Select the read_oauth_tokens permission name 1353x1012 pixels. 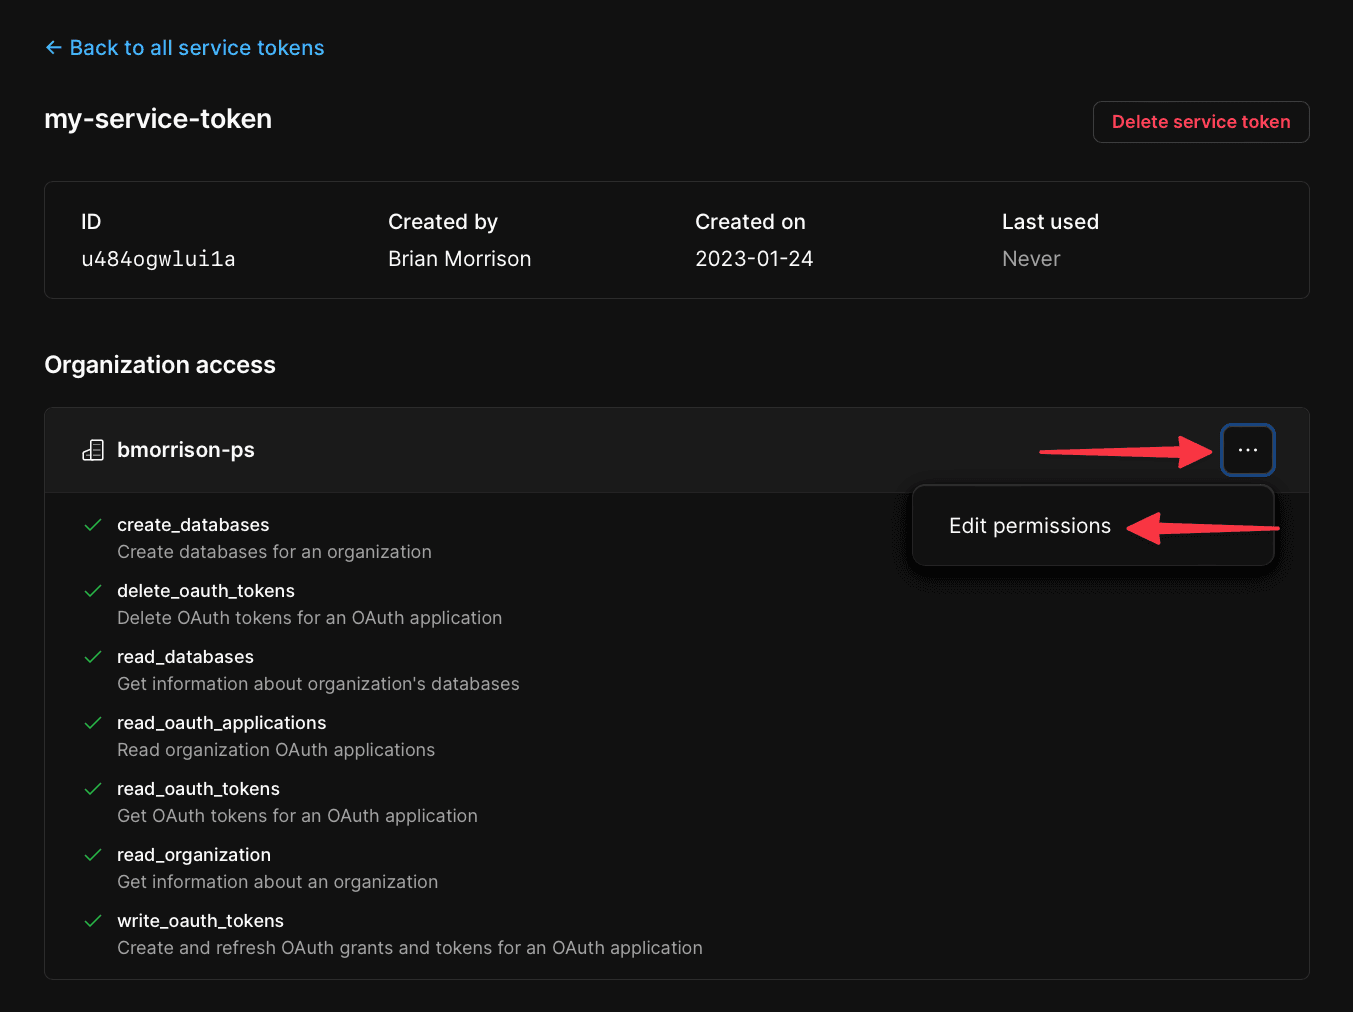click(x=198, y=789)
